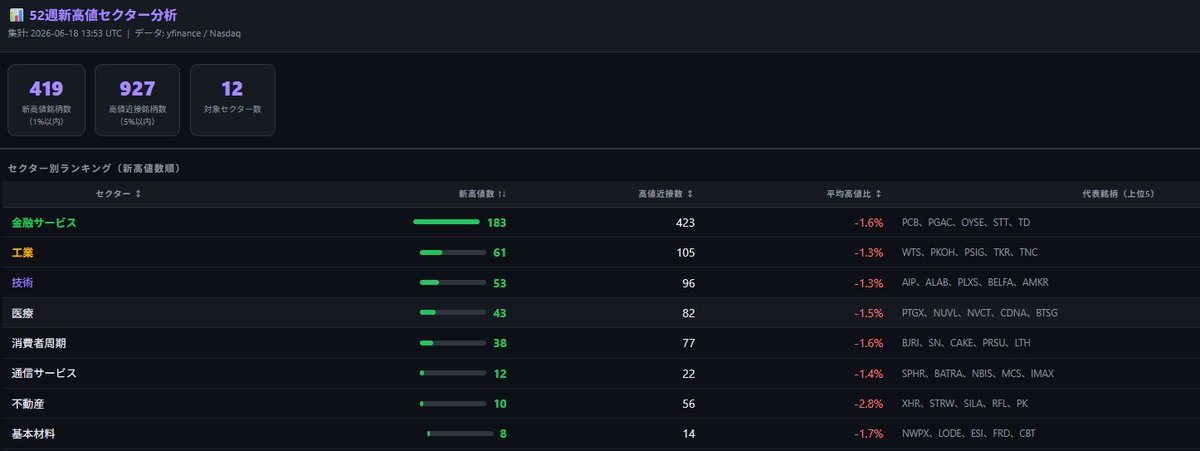The width and height of the screenshot is (1200, 451).
Task: Click the 43 new-high count value
Action: 500,313
